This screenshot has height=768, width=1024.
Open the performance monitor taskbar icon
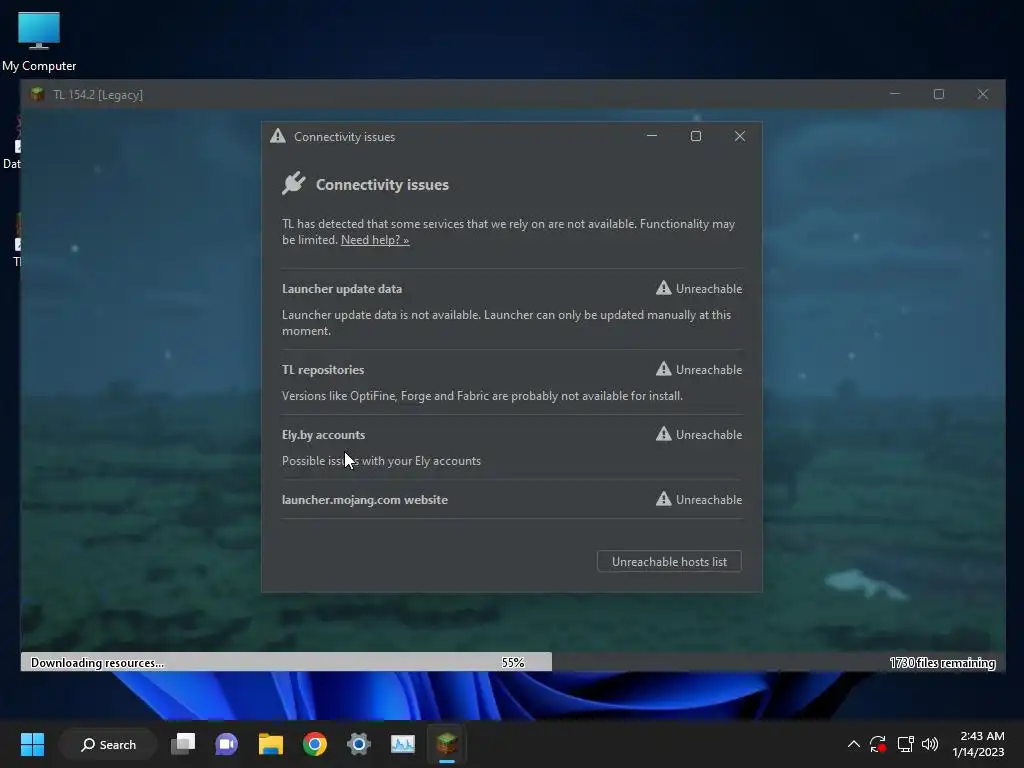point(402,744)
